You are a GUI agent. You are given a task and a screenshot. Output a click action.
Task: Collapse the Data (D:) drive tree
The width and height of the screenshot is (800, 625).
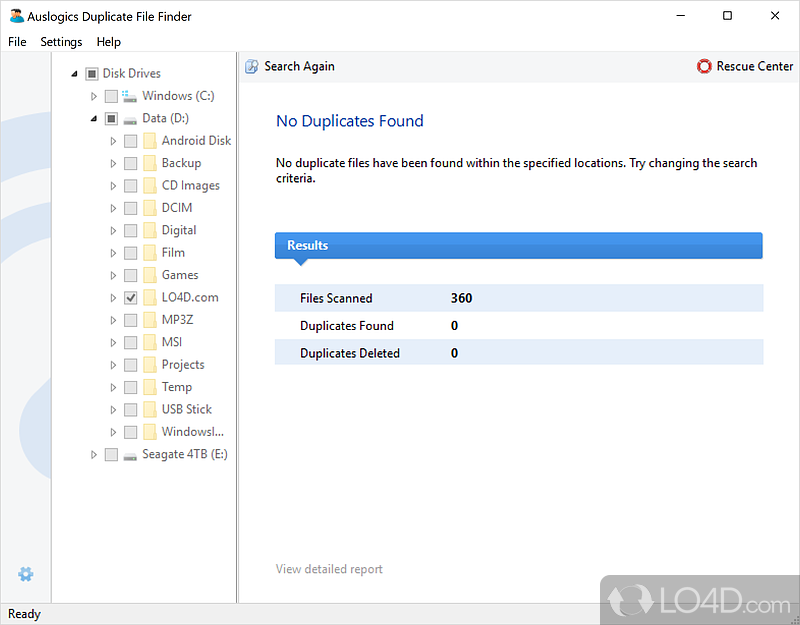tap(94, 118)
